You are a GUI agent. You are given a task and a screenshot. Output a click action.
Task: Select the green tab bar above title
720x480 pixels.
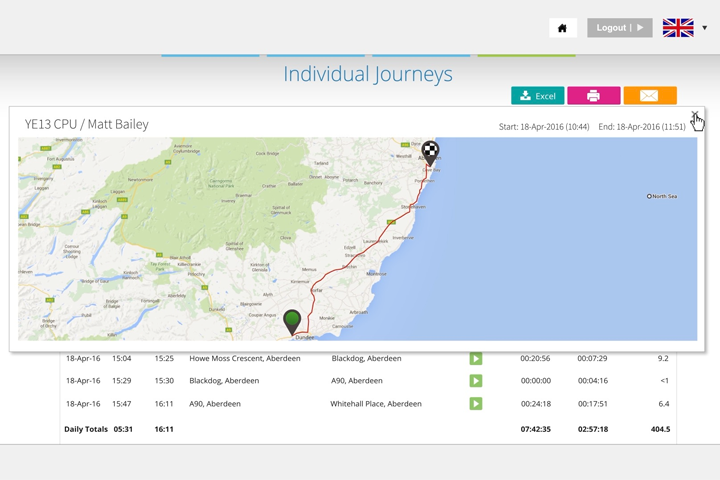526,55
